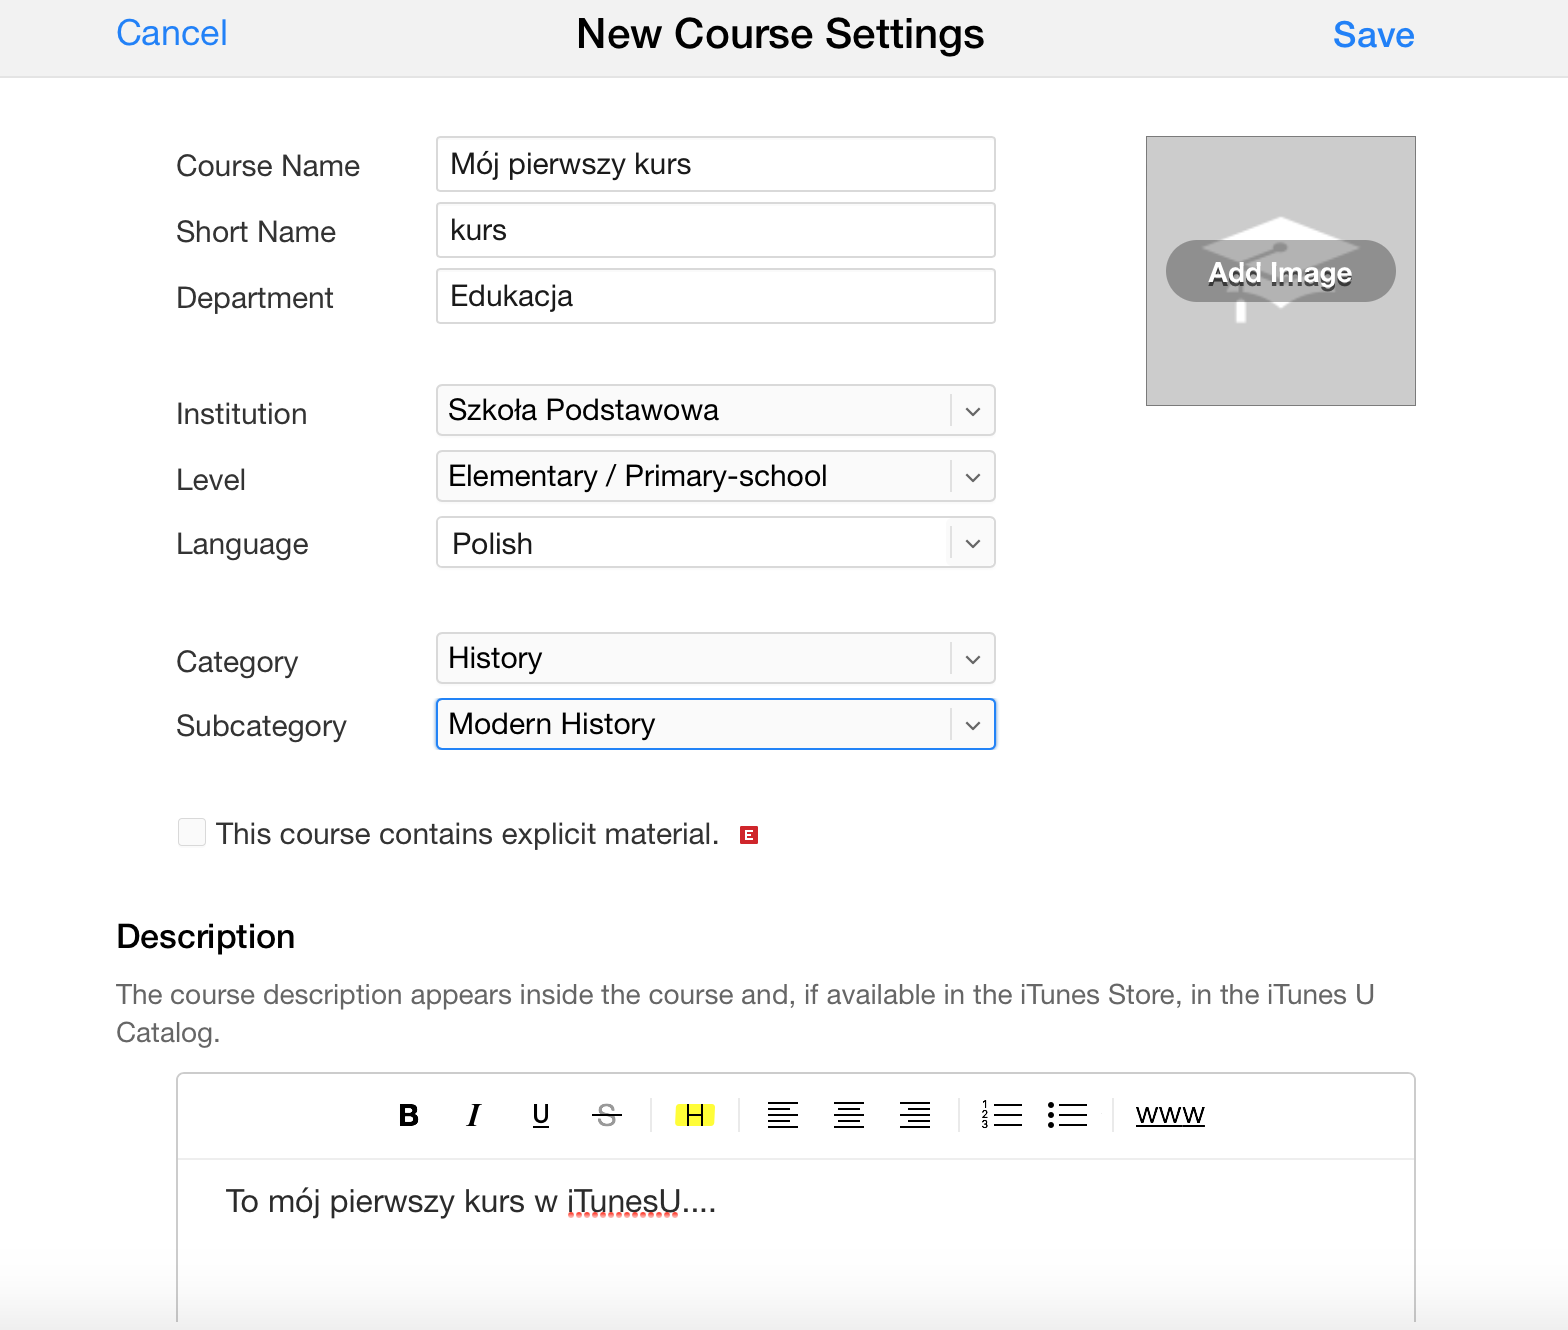Image resolution: width=1568 pixels, height=1330 pixels.
Task: Toggle yellow highlight on text
Action: click(x=695, y=1115)
